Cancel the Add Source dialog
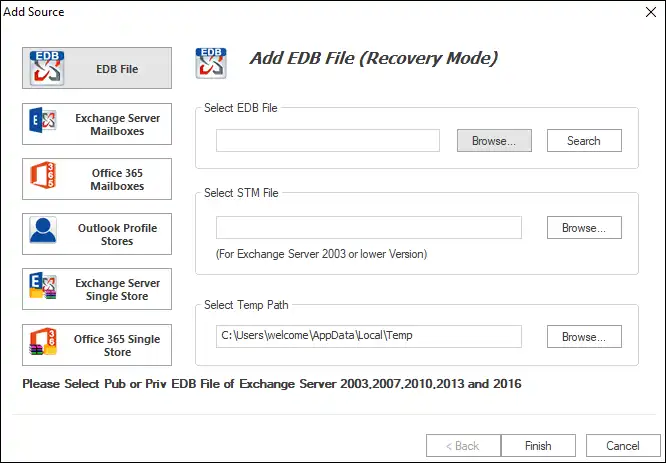Viewport: 666px width, 463px height. tap(623, 446)
